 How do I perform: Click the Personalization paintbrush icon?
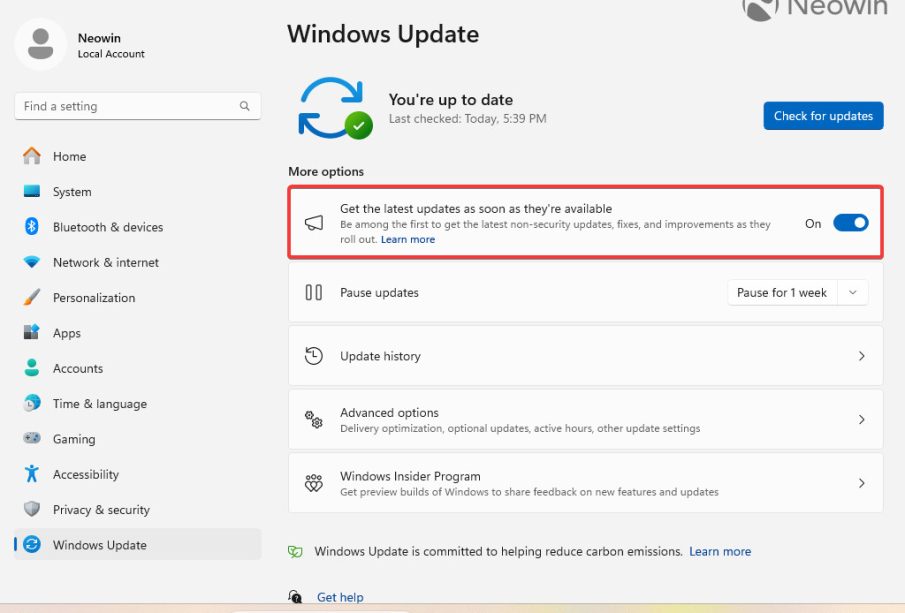point(32,298)
